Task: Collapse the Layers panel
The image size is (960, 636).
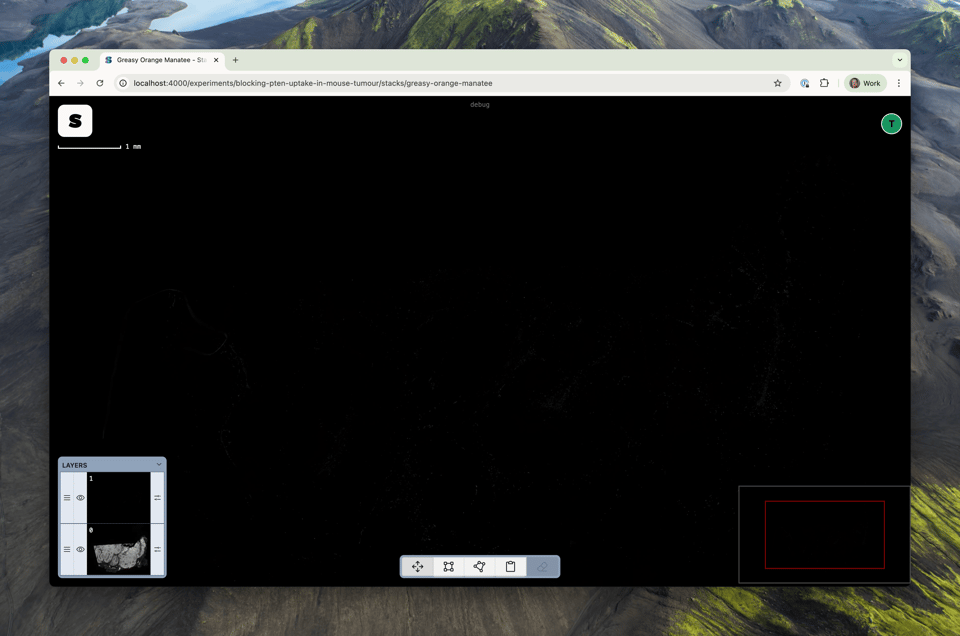Action: tap(158, 465)
